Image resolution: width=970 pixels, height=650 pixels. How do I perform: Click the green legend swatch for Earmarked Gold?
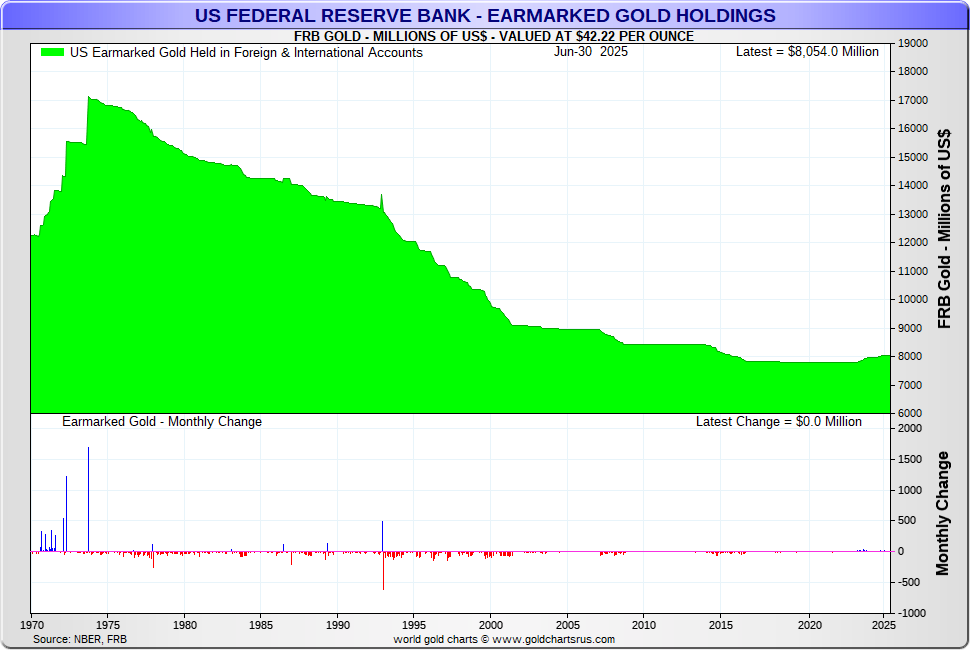[x=53, y=53]
